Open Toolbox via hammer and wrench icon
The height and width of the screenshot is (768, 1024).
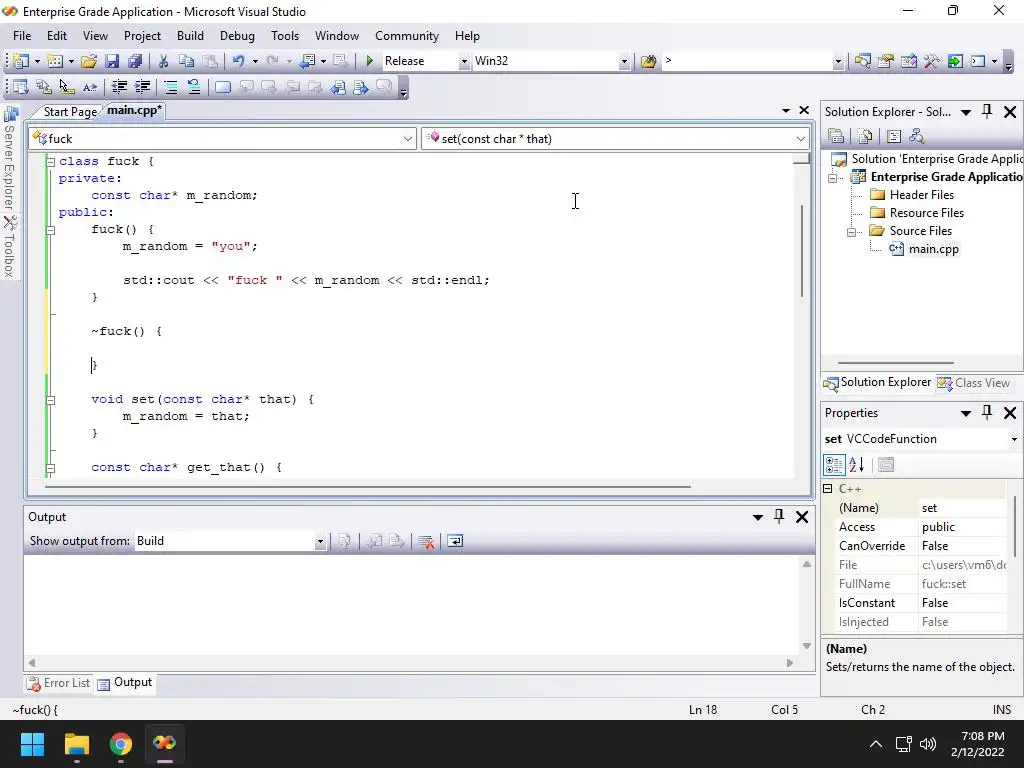[x=931, y=61]
